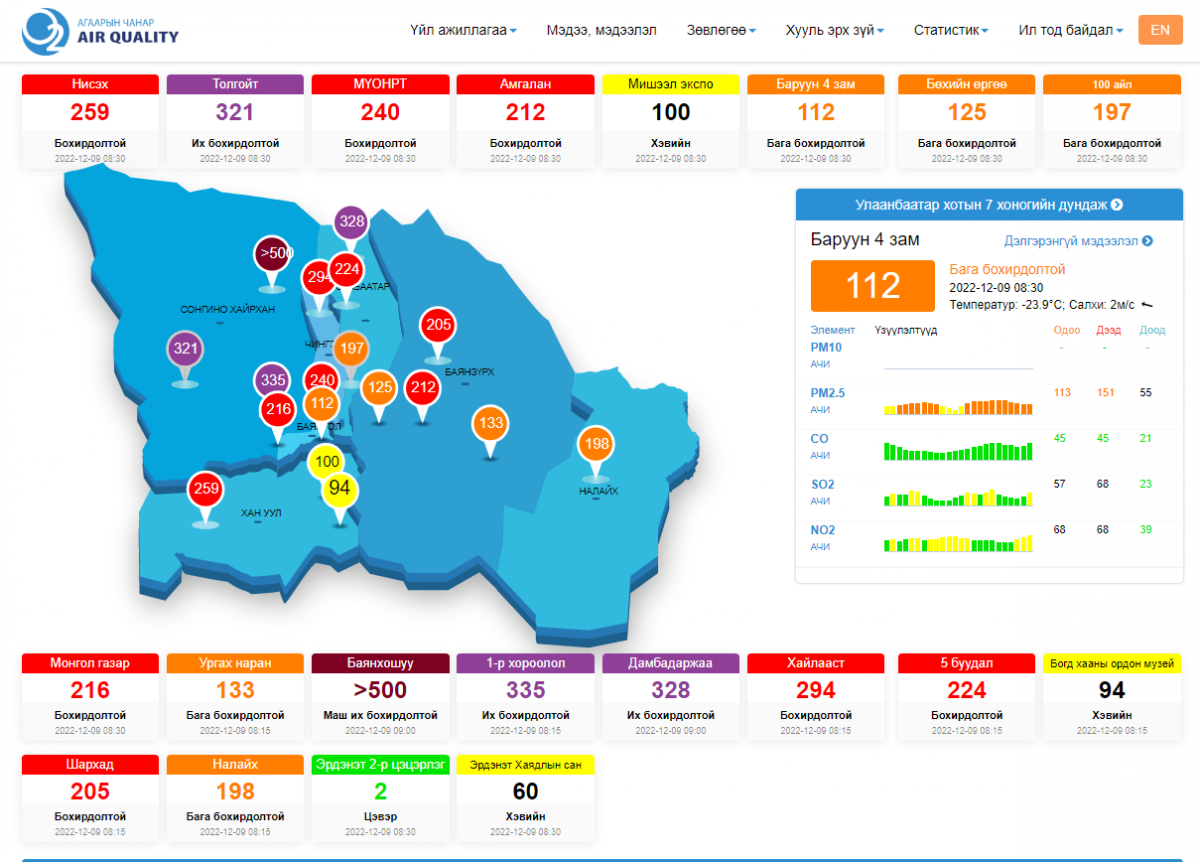Click the PM2.5 element label
Screen dimensions: 1200x862
point(827,393)
